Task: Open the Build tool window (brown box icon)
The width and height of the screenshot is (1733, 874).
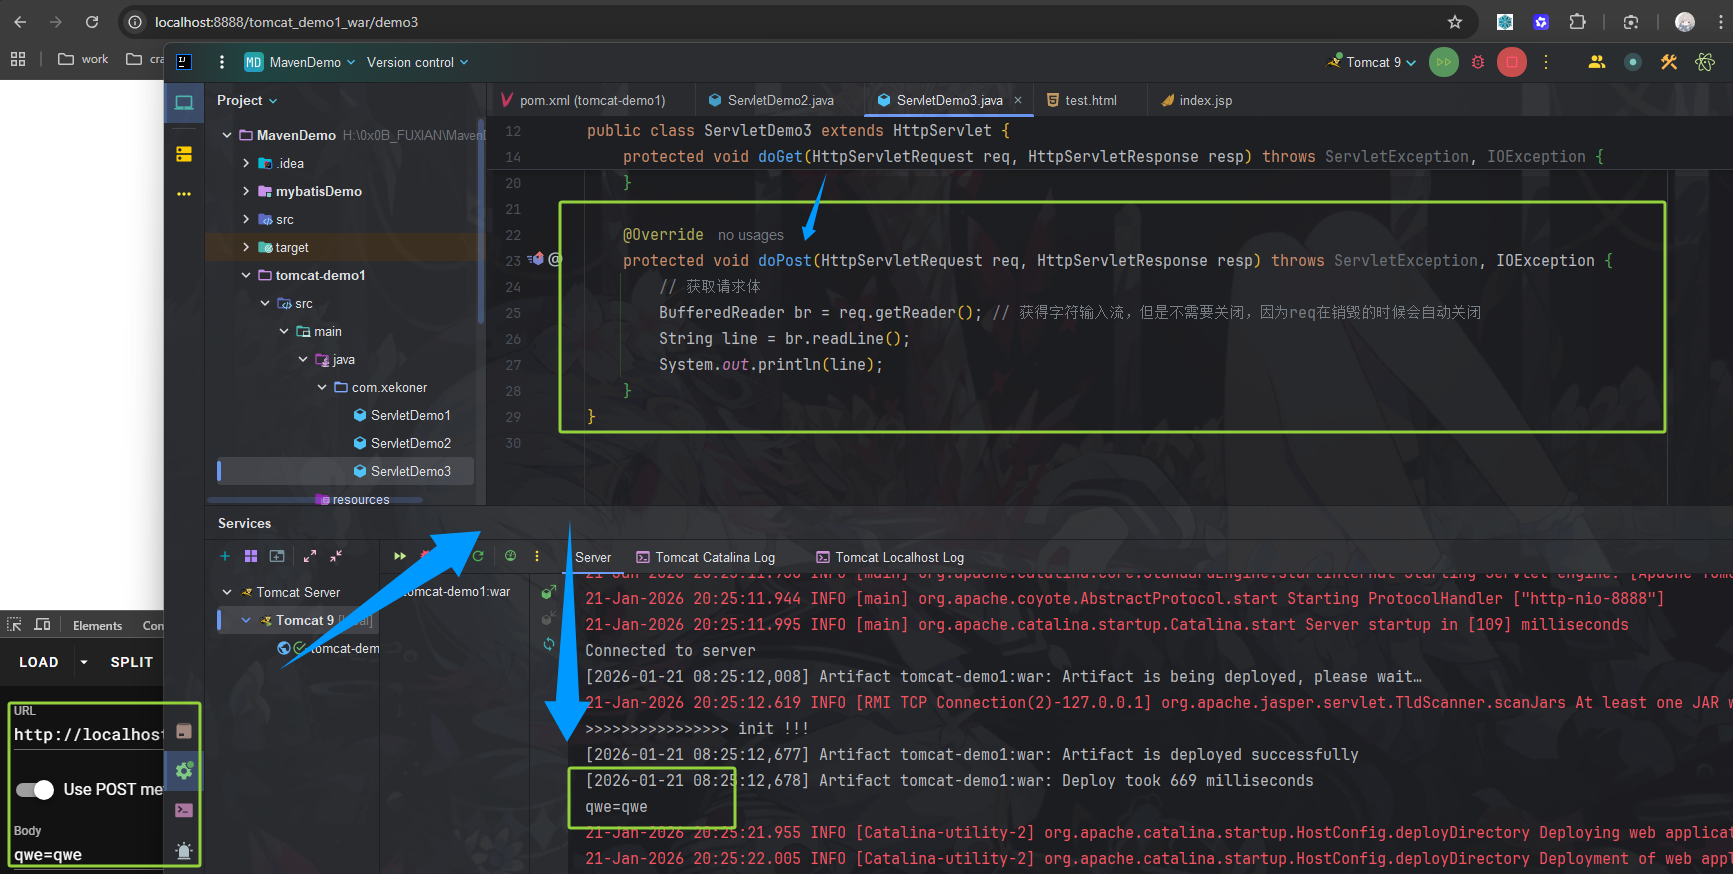Action: [184, 731]
